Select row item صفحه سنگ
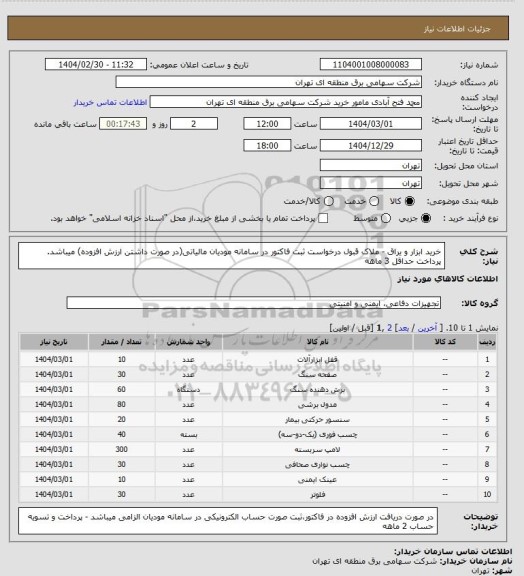 258,374
